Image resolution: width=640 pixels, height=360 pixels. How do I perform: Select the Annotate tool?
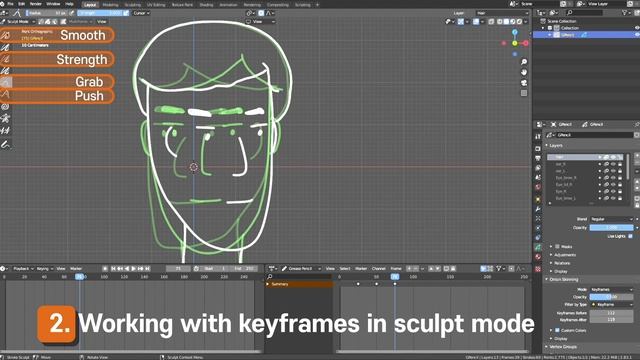pos(5,144)
